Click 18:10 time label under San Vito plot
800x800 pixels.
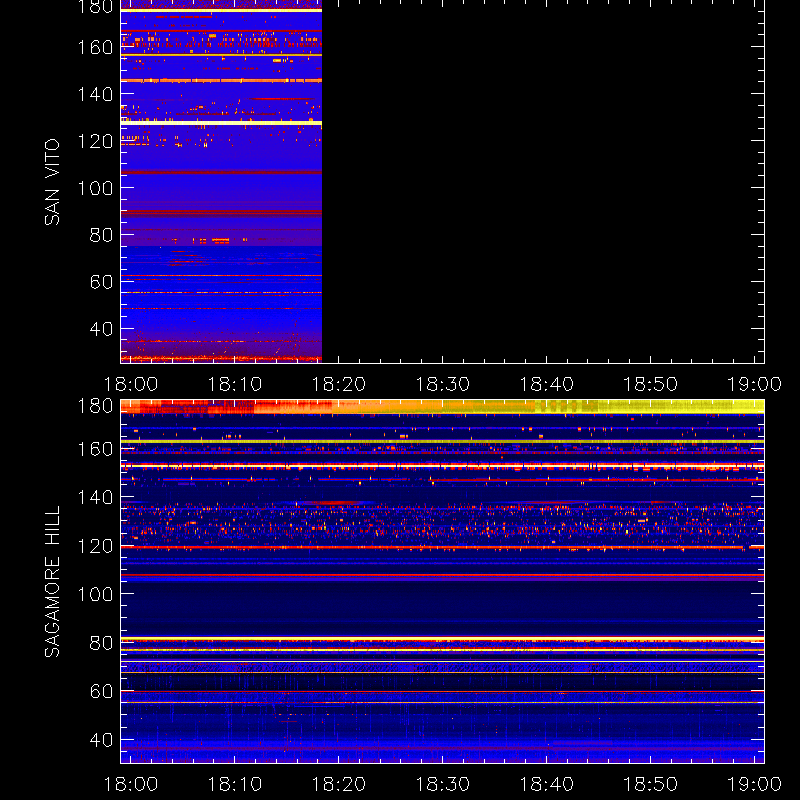tap(235, 384)
